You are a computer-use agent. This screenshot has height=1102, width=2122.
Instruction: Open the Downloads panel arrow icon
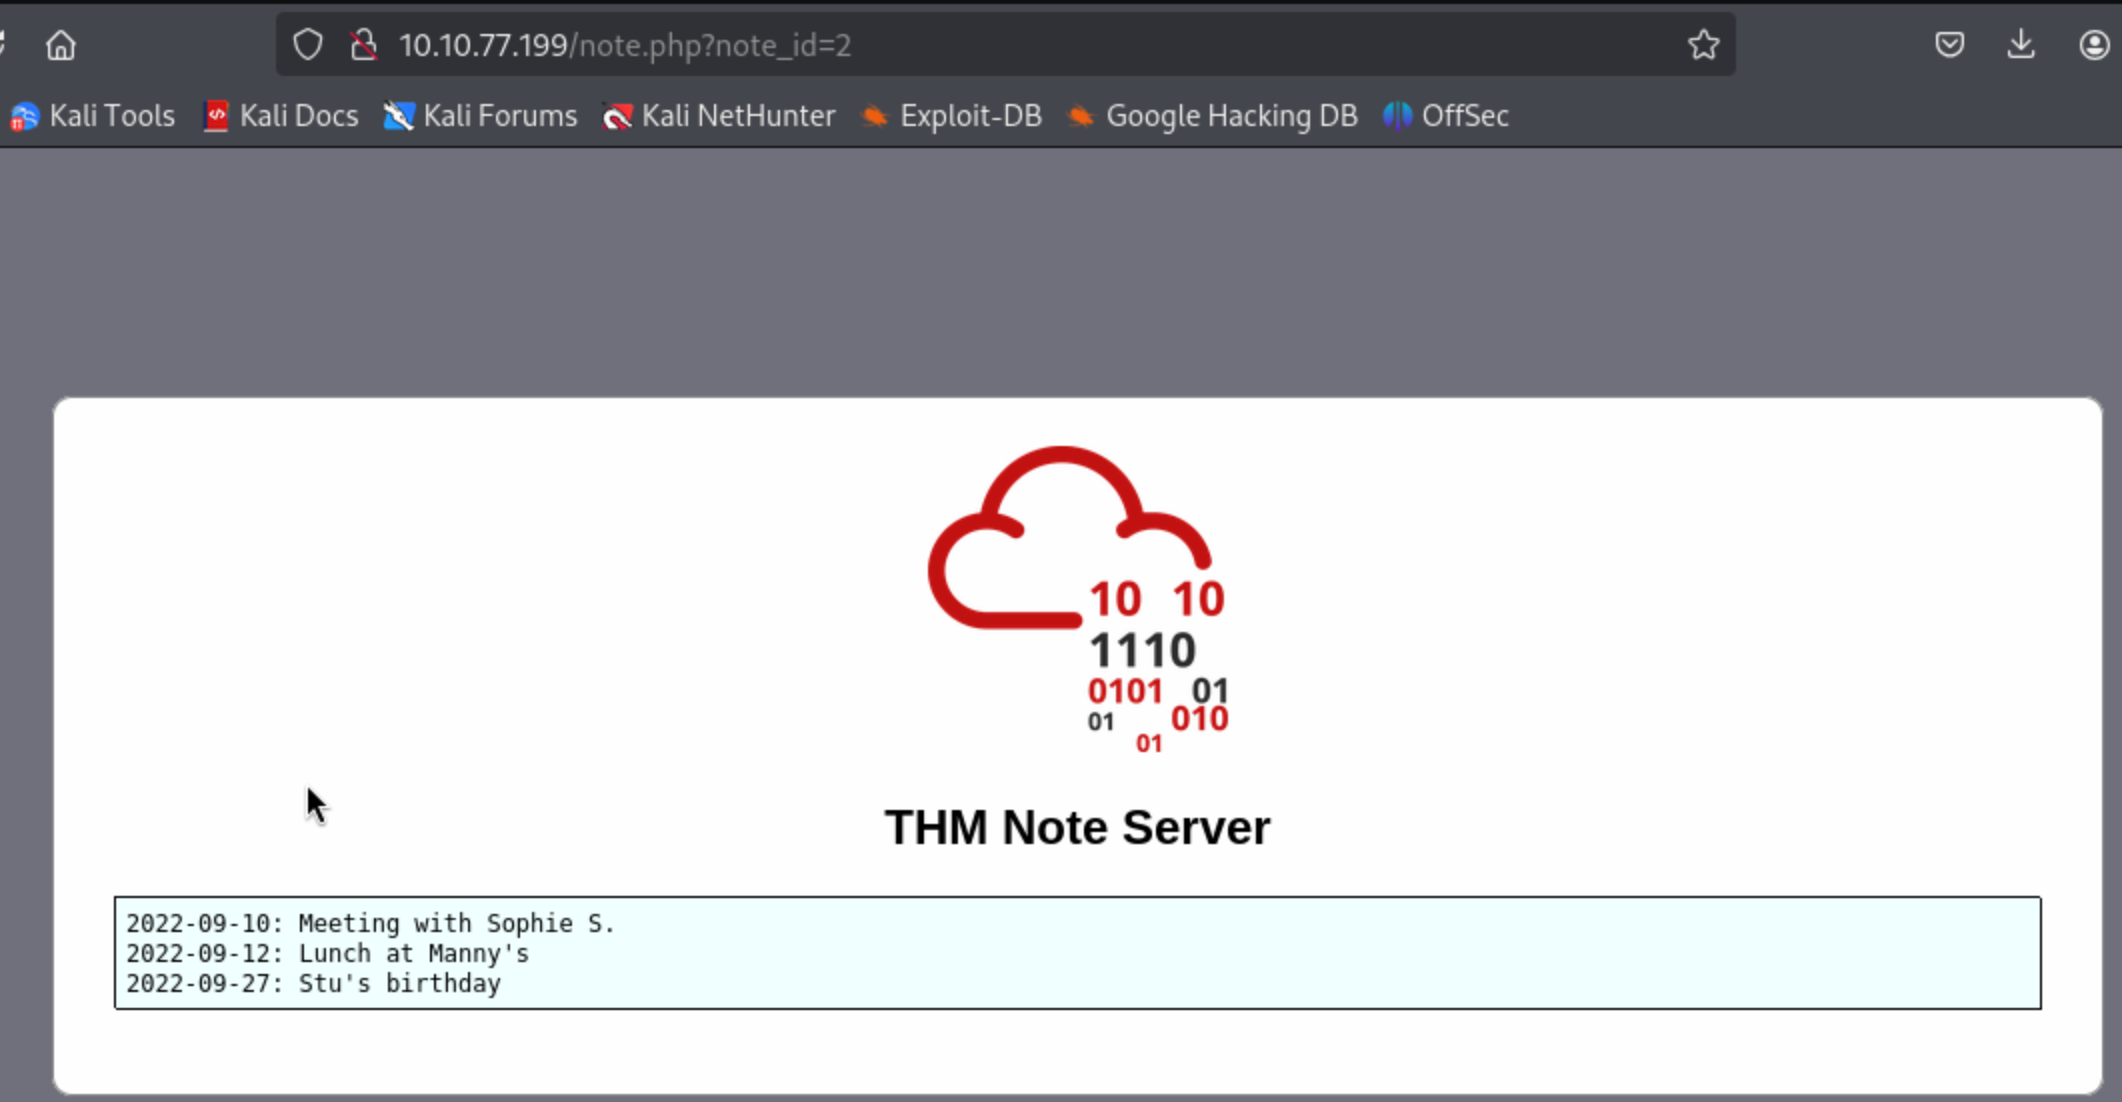(x=2021, y=45)
